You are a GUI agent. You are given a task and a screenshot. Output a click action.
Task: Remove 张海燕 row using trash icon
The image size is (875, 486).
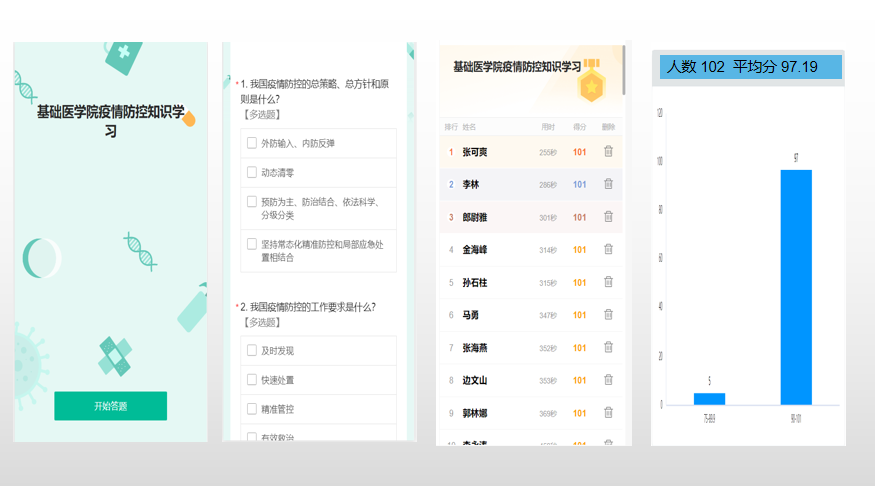click(x=608, y=348)
